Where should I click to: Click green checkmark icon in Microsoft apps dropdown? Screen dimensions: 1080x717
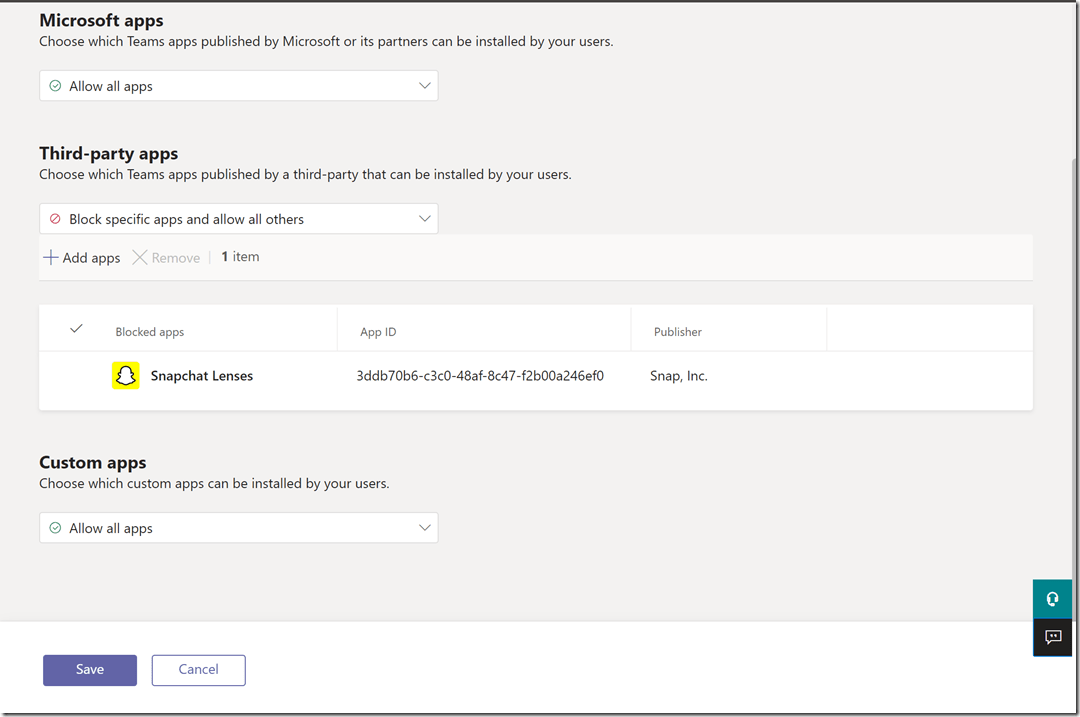[56, 86]
